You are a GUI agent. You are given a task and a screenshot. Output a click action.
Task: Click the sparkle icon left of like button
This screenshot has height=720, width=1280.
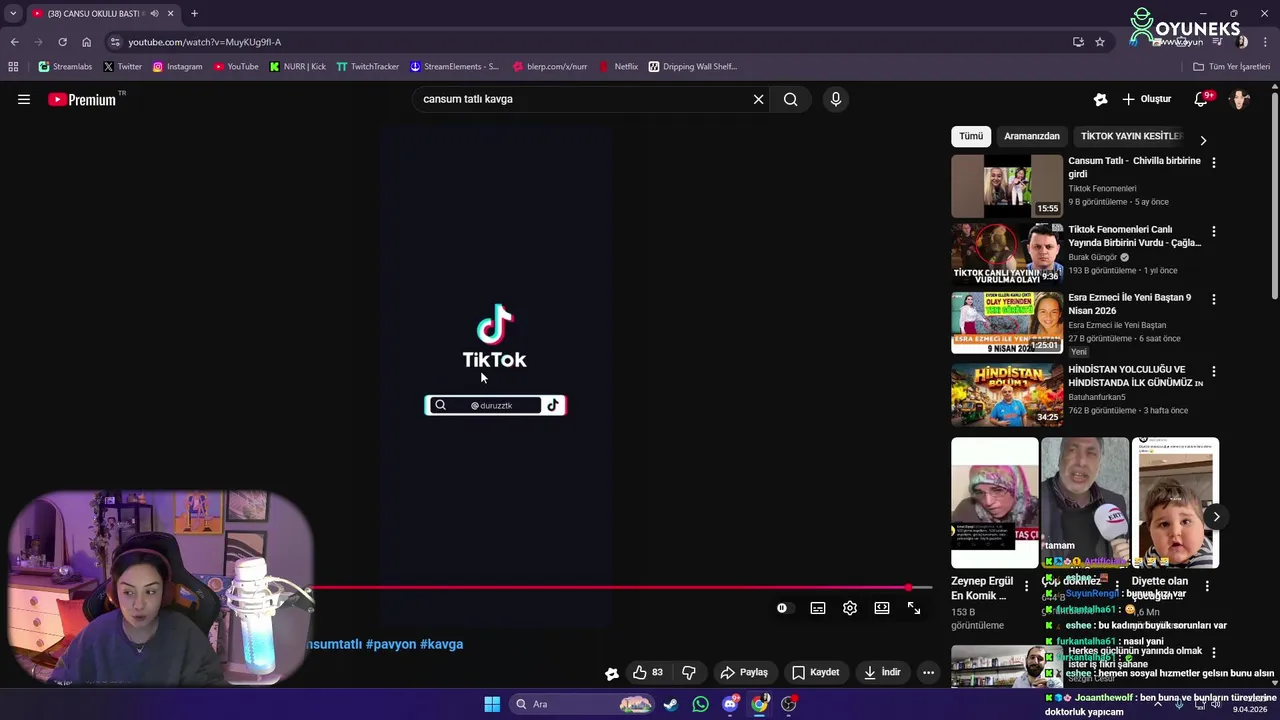click(612, 673)
